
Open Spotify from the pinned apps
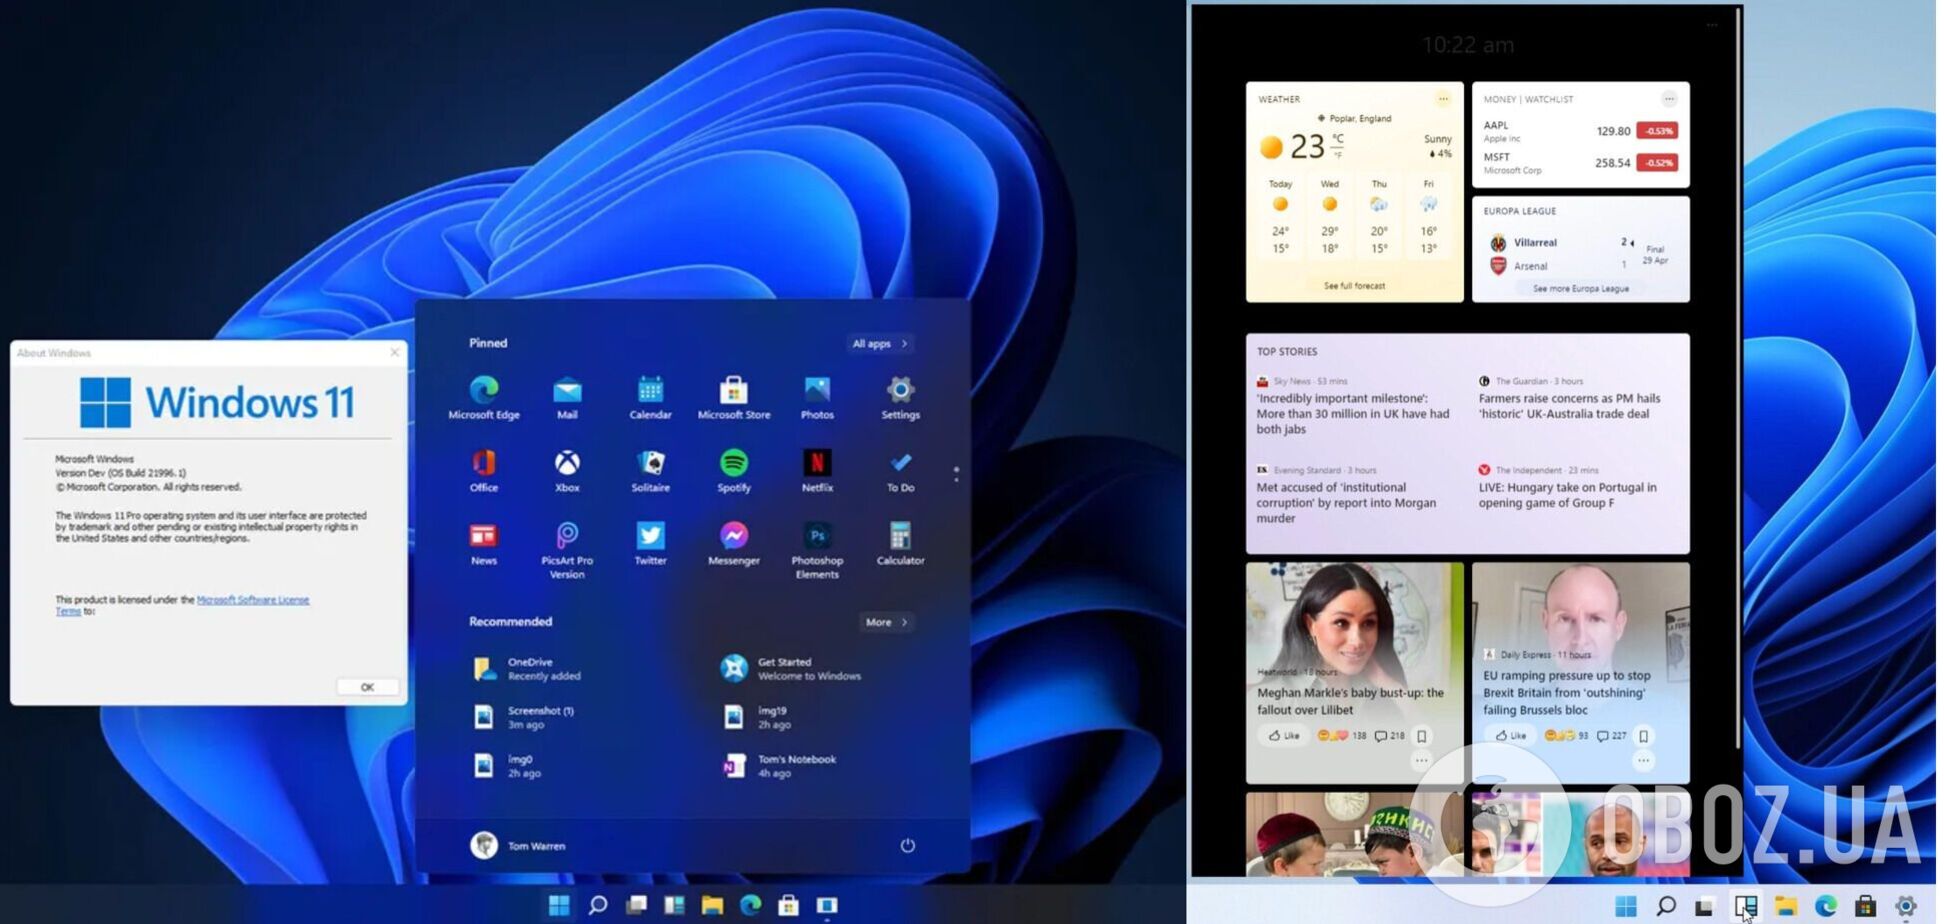733,463
